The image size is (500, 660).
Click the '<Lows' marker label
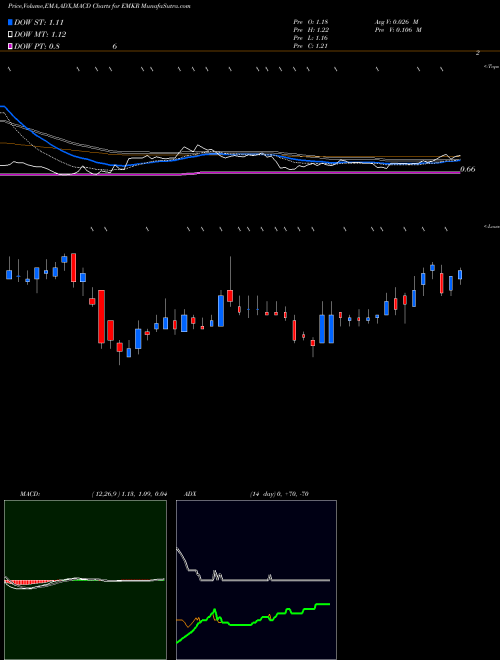(x=491, y=227)
